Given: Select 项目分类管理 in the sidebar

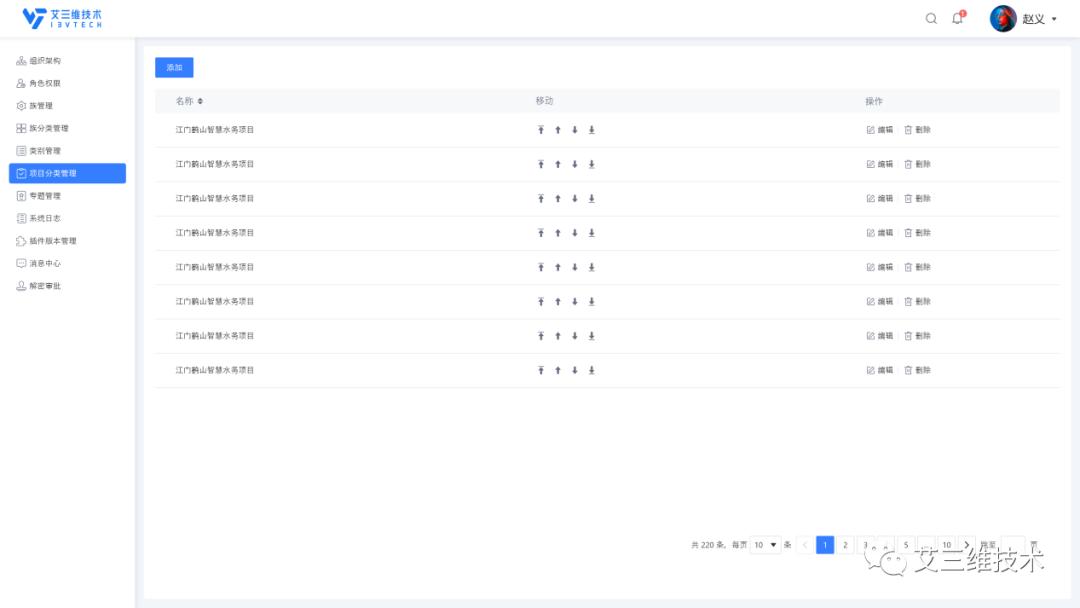Looking at the screenshot, I should coord(68,174).
